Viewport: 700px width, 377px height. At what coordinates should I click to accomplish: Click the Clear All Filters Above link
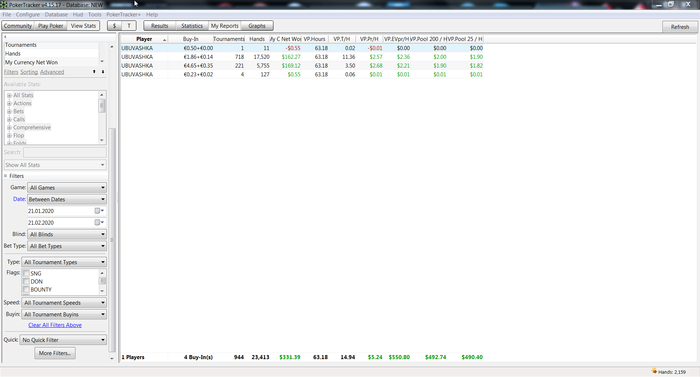click(x=55, y=325)
